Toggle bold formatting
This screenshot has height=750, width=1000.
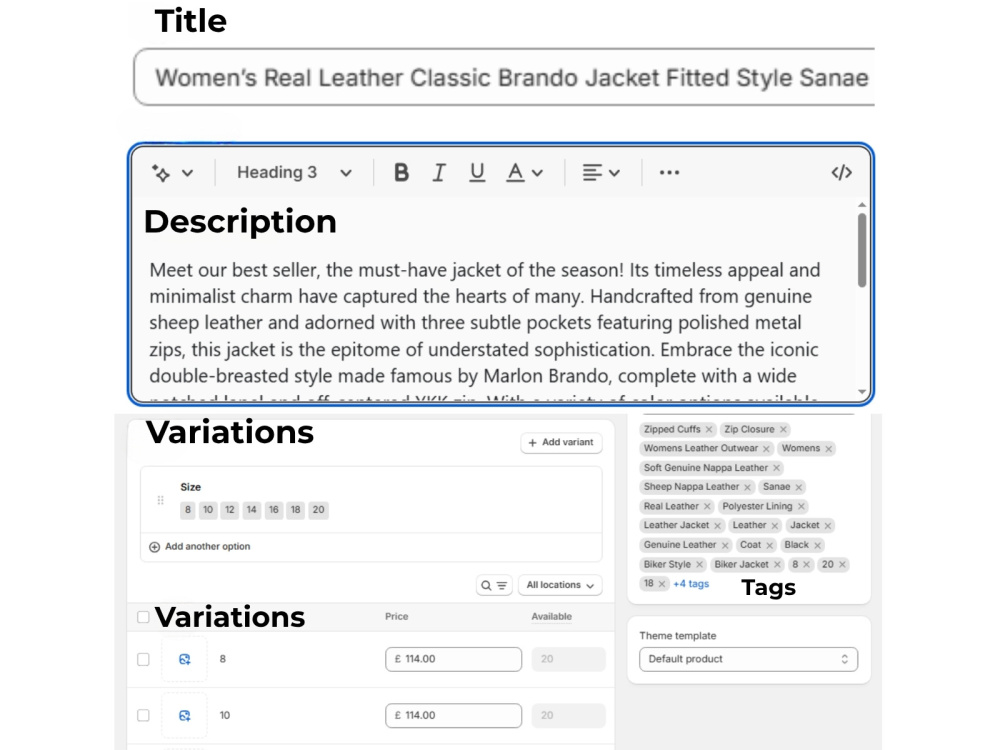[401, 173]
